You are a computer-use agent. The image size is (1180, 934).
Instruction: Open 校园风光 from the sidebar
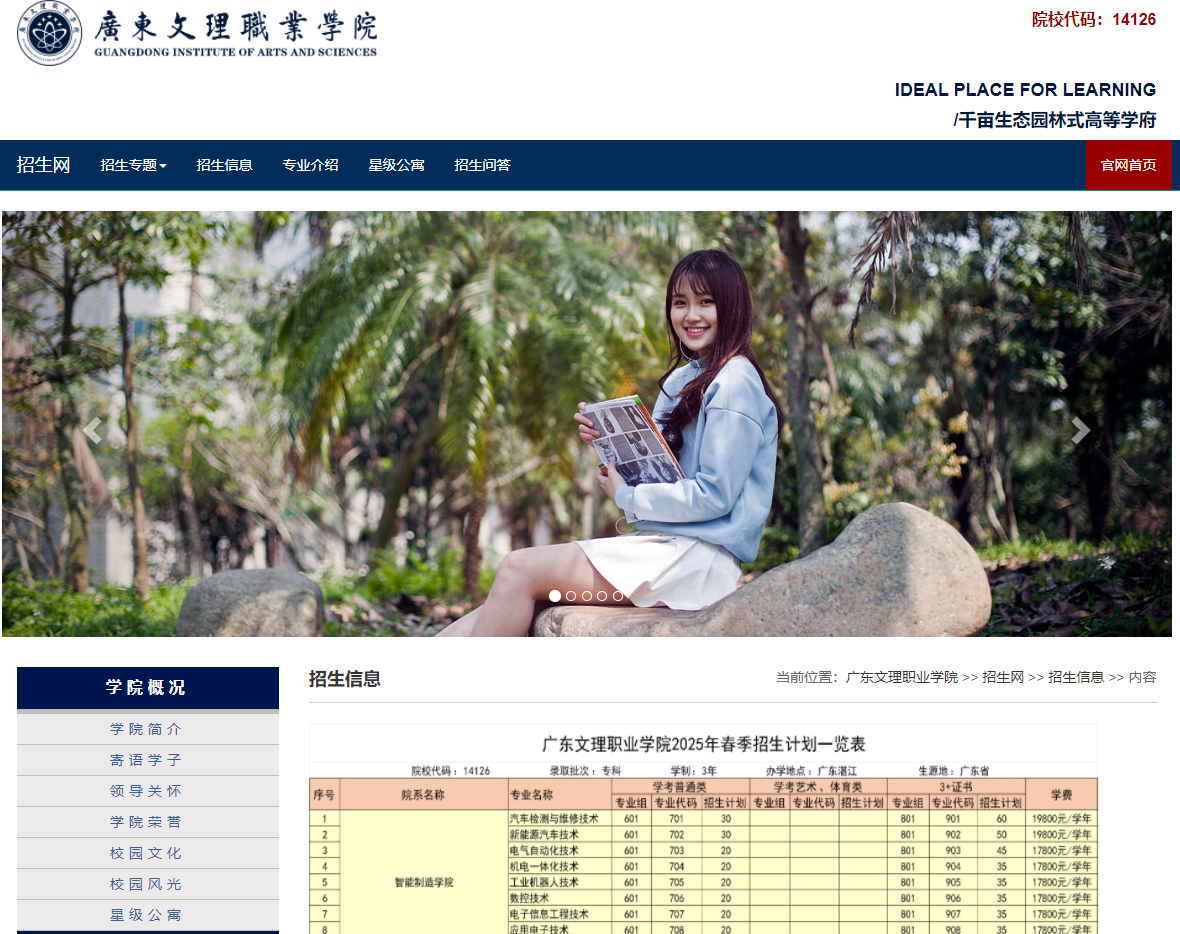(x=147, y=884)
